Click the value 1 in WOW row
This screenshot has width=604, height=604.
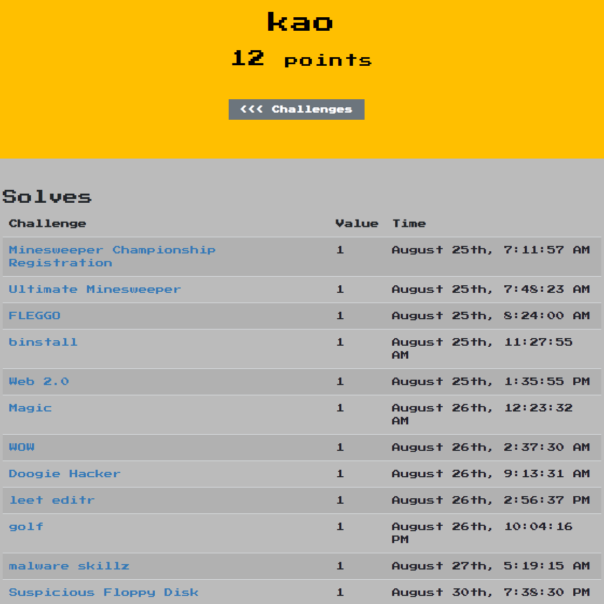[340, 447]
